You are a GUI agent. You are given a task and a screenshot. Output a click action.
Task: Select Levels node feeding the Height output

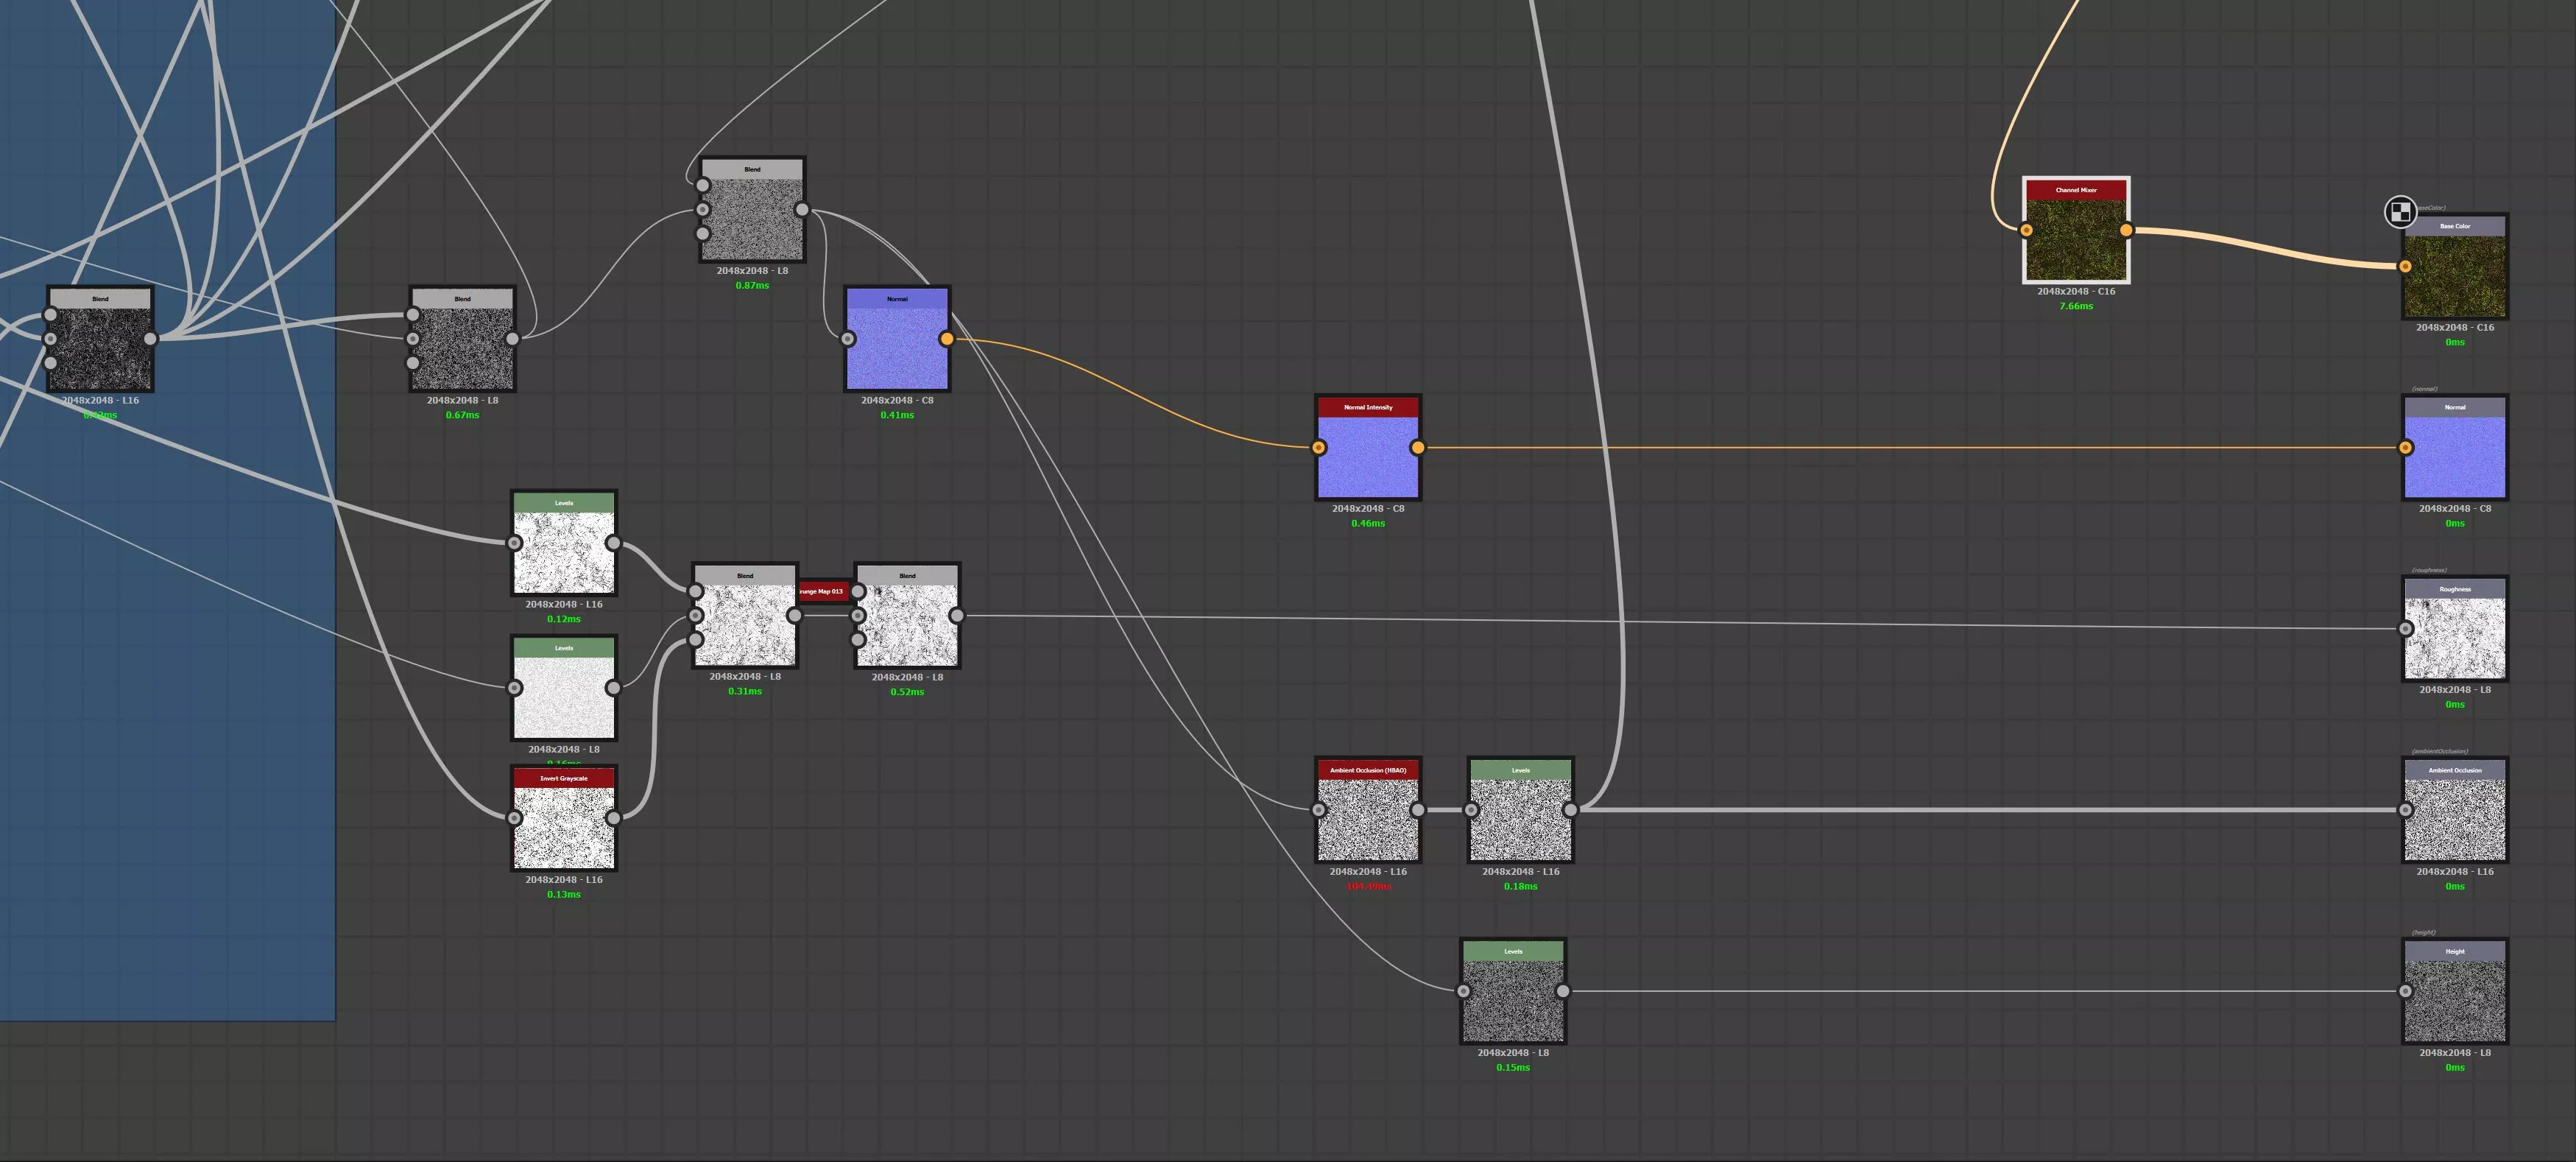(x=1513, y=1000)
